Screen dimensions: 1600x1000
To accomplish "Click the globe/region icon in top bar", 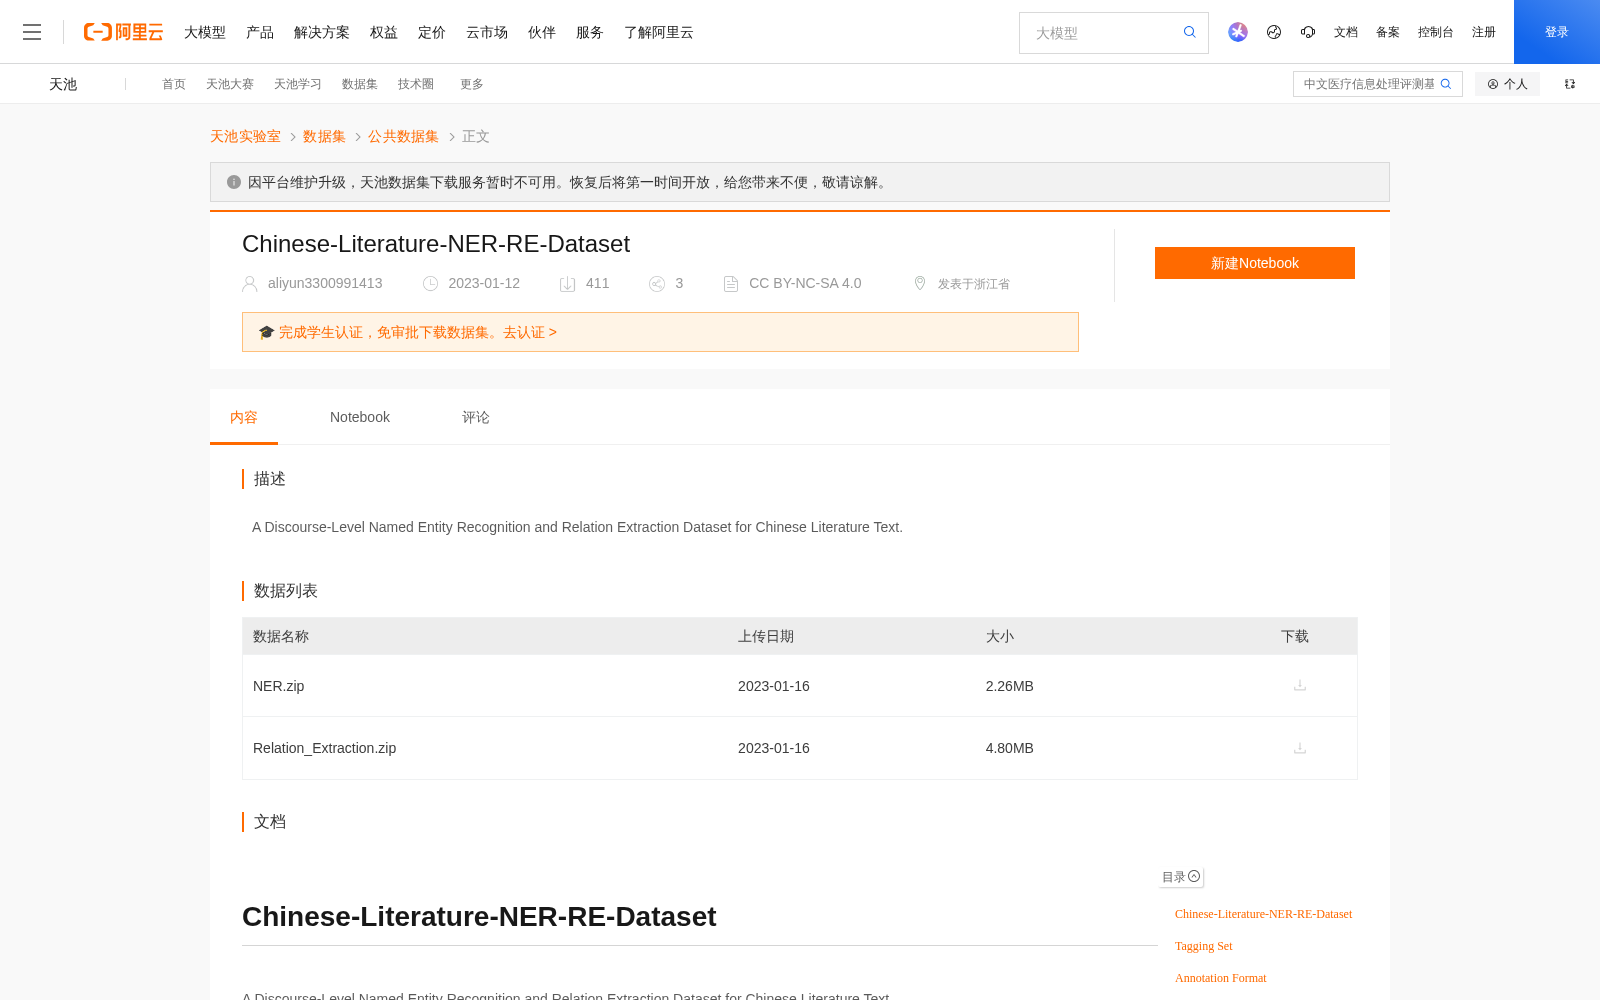I will [x=1274, y=32].
